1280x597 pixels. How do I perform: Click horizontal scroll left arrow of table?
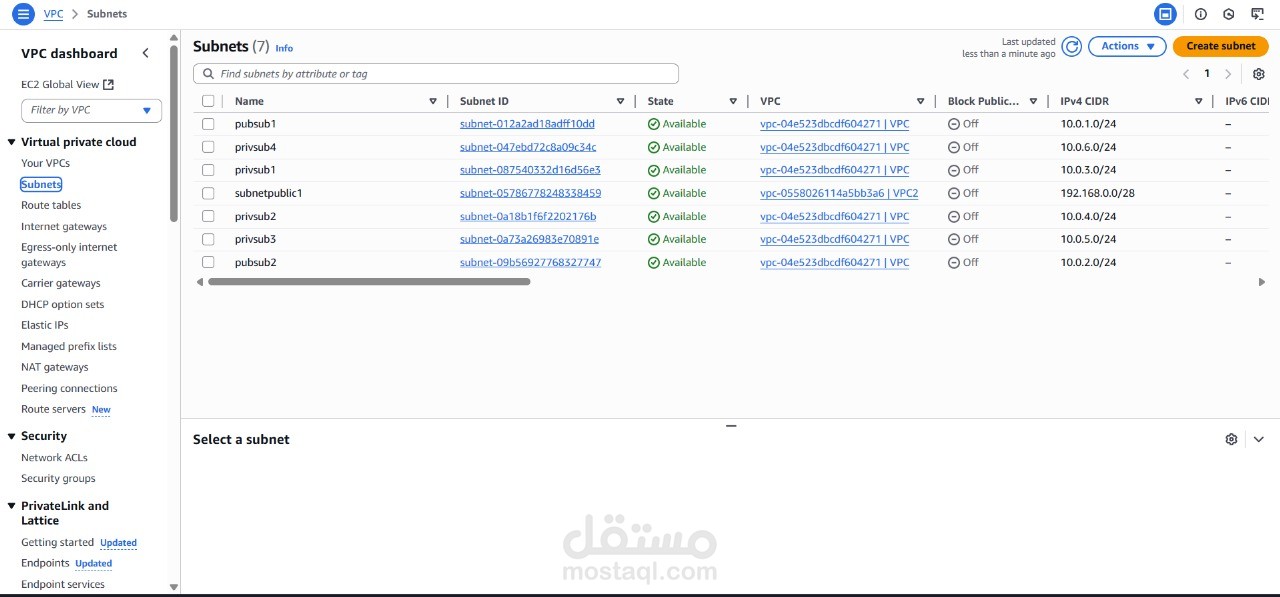[200, 282]
